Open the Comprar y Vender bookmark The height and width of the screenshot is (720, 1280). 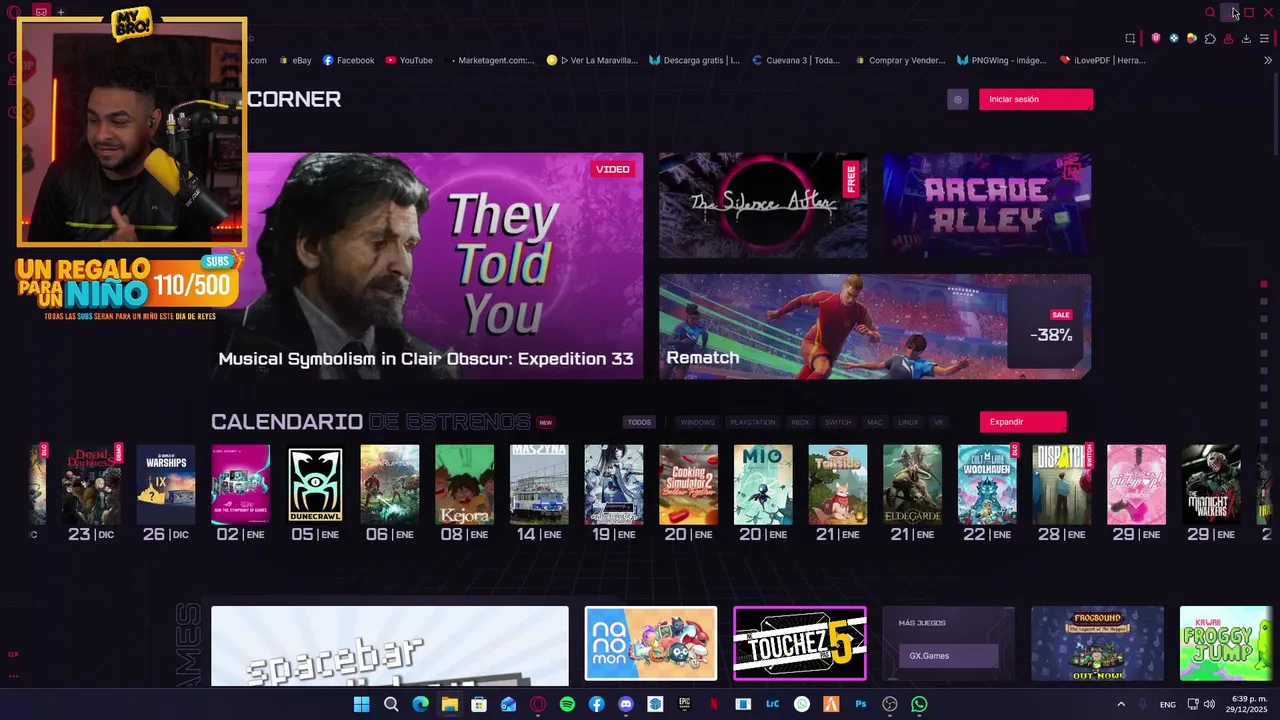[x=900, y=60]
